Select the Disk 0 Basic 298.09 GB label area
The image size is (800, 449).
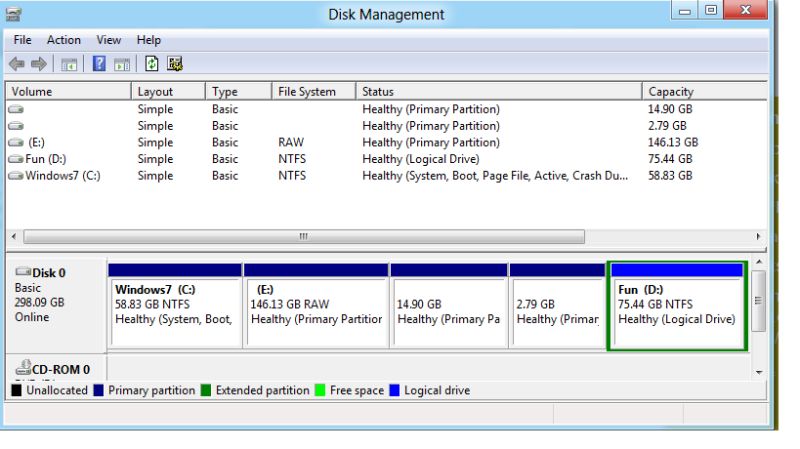56,305
